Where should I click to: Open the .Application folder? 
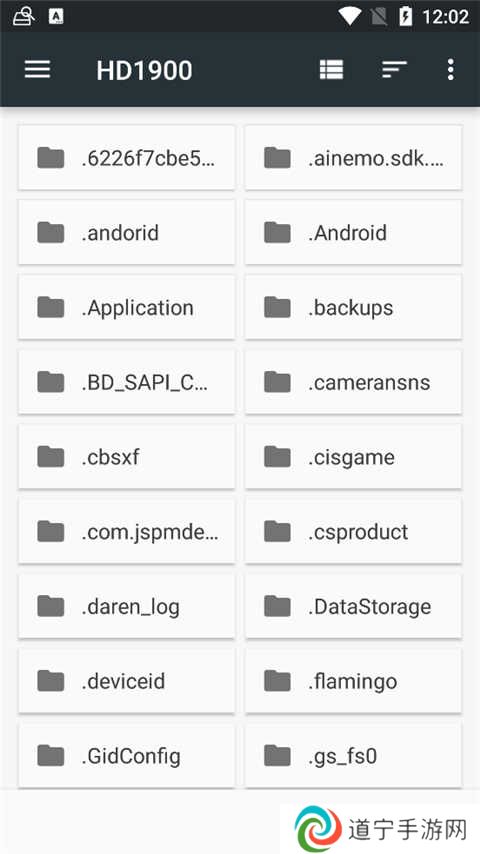127,307
